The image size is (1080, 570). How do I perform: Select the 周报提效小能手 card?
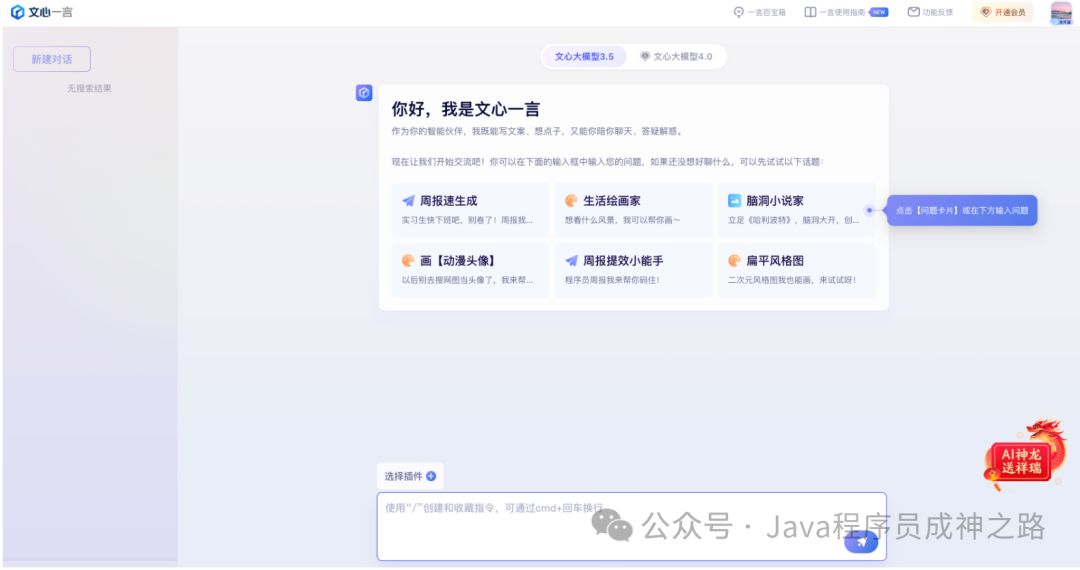coord(634,269)
